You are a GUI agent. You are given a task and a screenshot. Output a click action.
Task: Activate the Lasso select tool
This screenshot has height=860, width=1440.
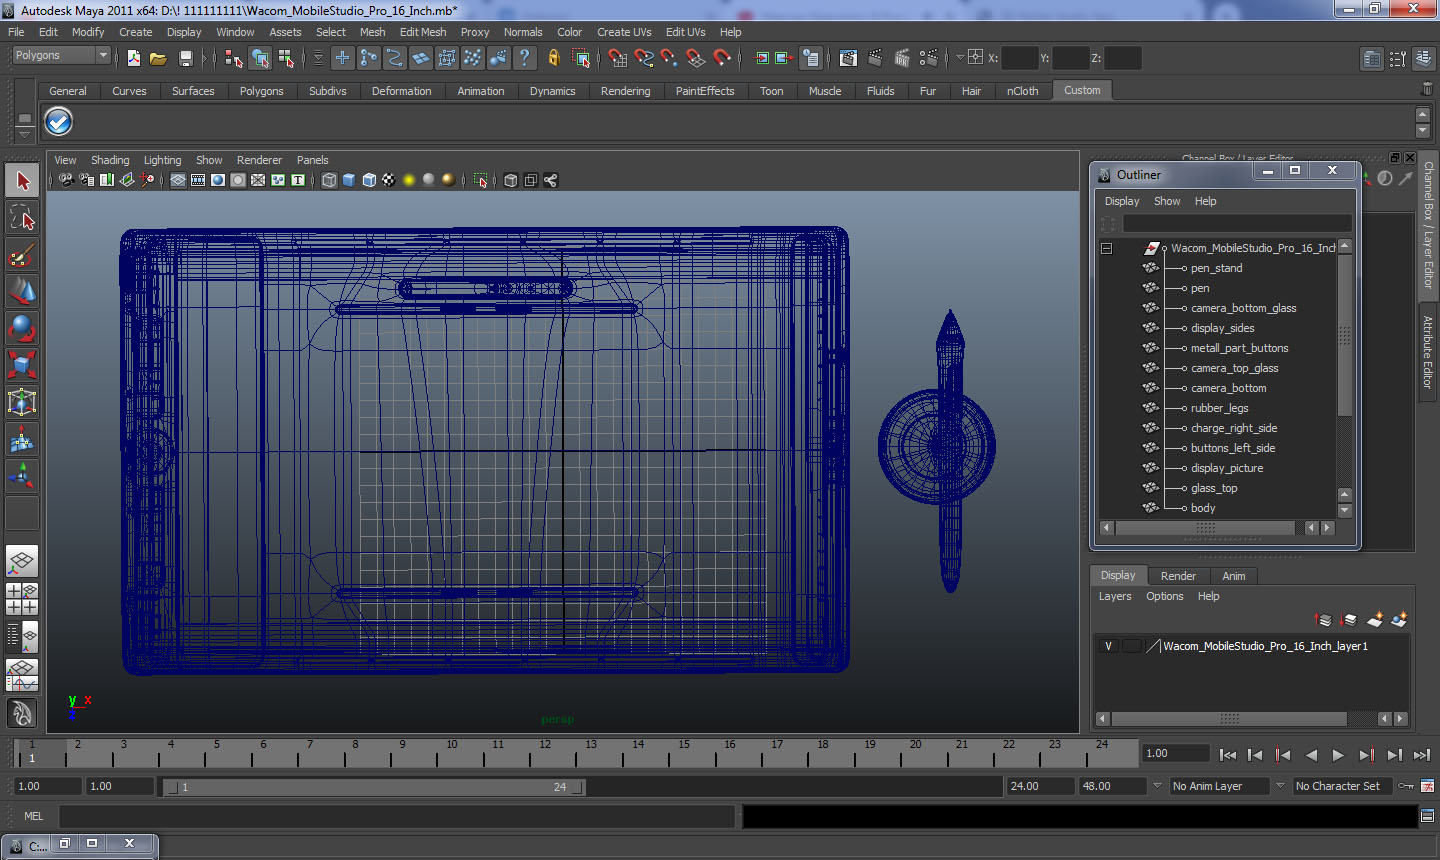pos(22,218)
